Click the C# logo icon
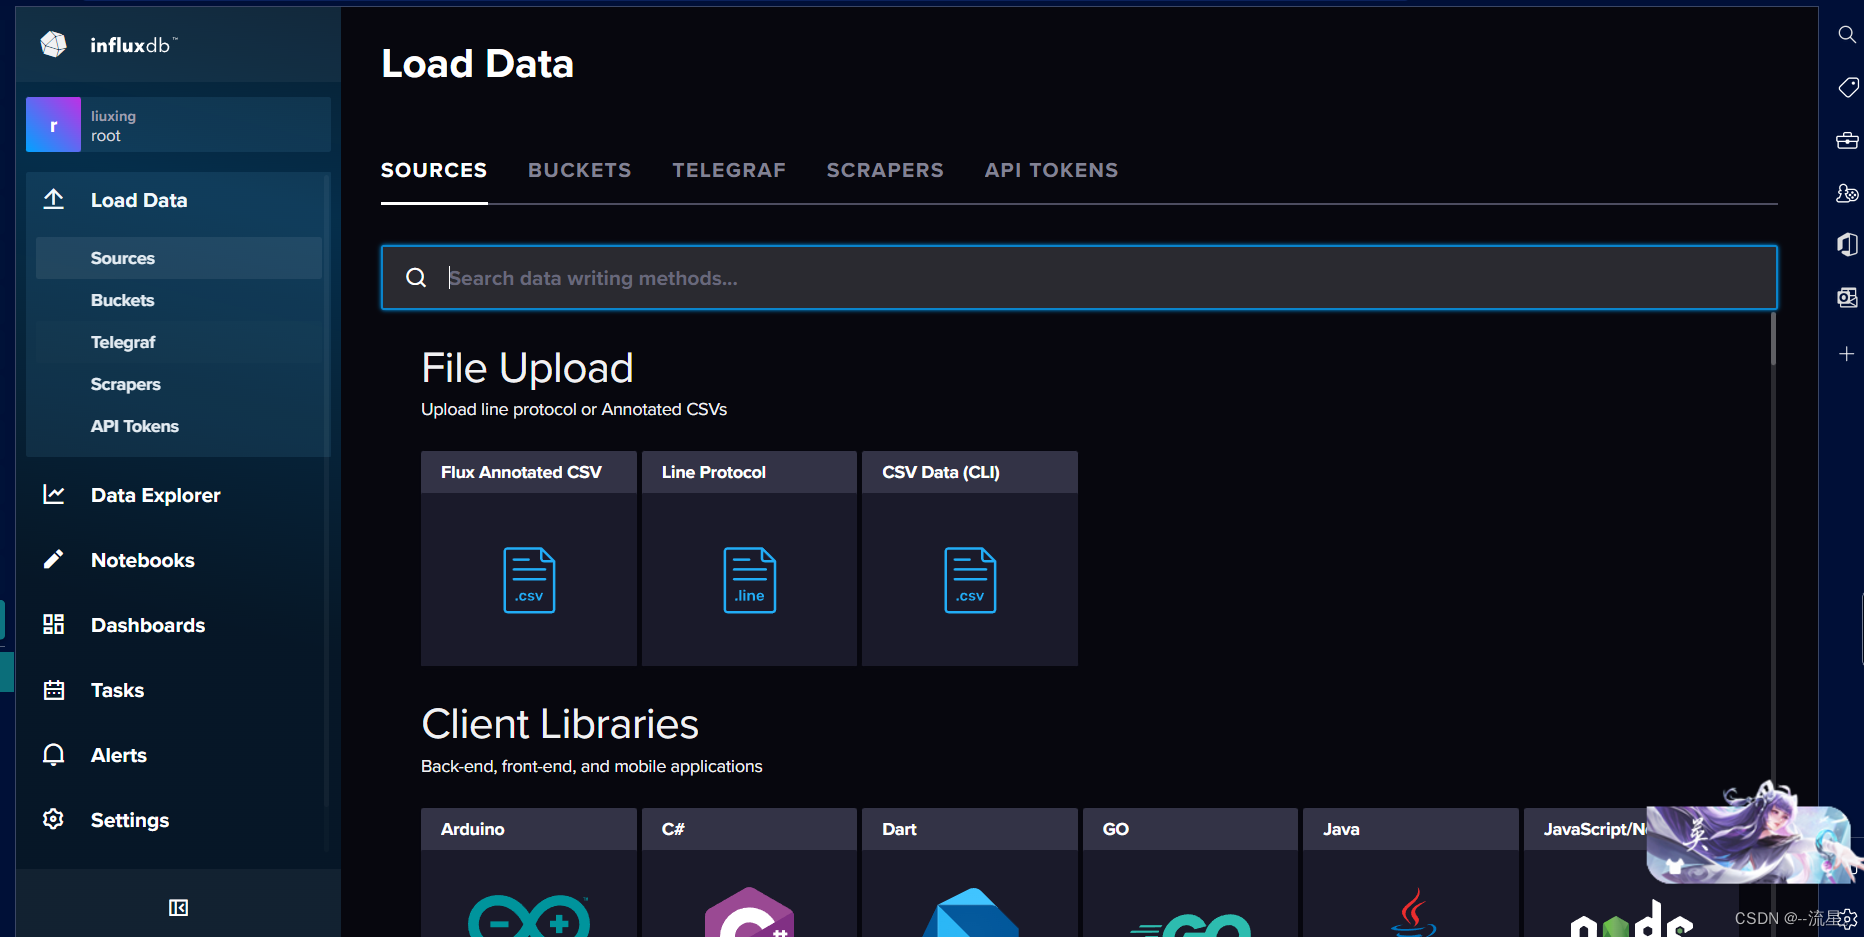 (750, 912)
